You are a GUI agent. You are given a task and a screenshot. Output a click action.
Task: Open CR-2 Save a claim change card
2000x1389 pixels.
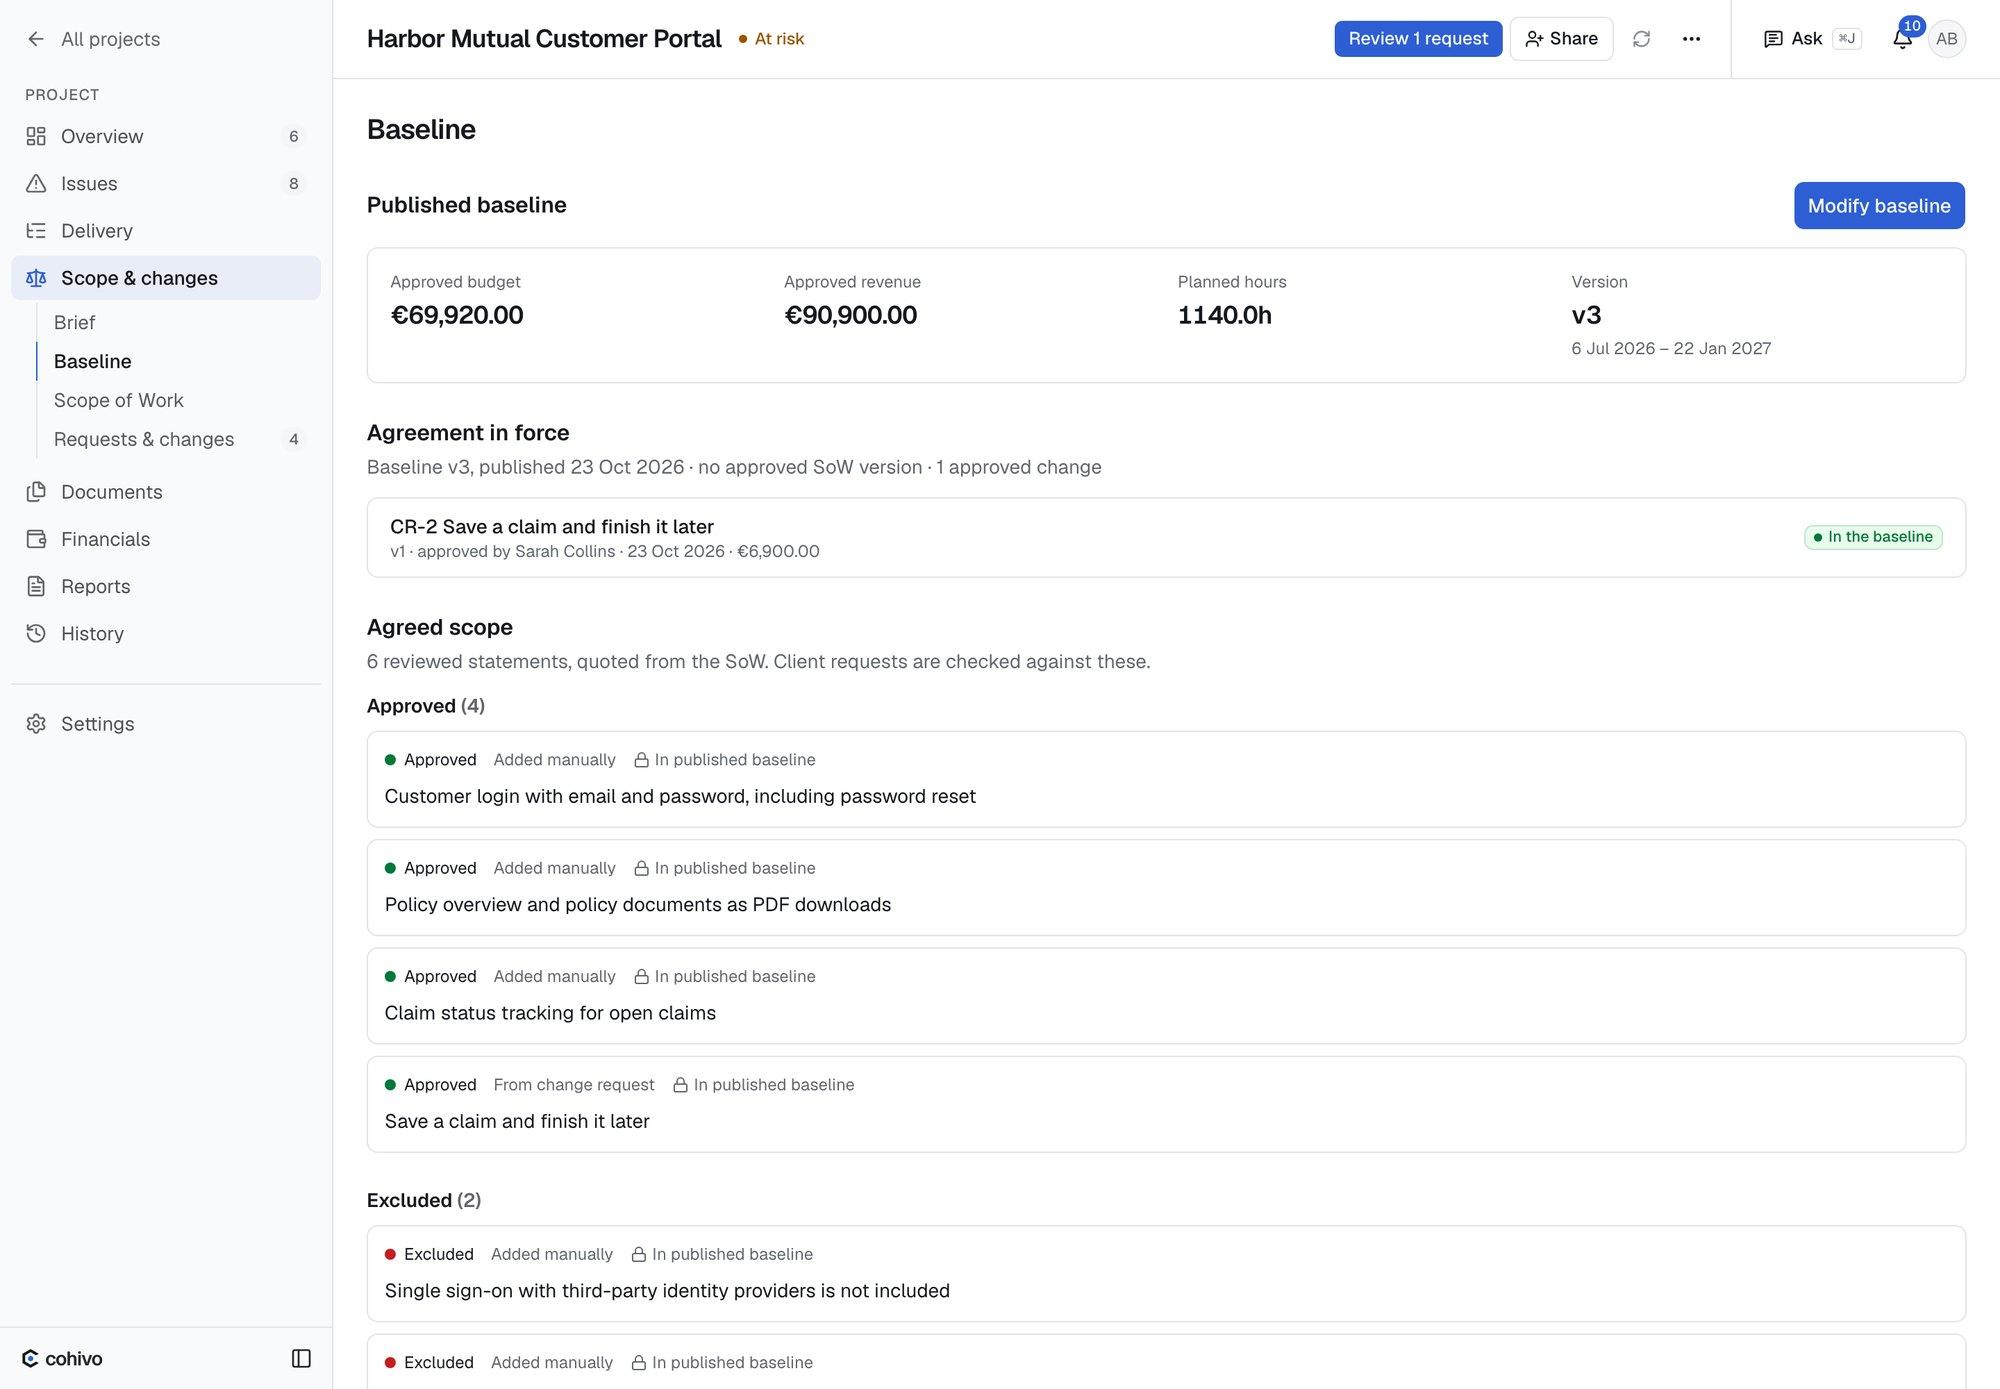1166,538
